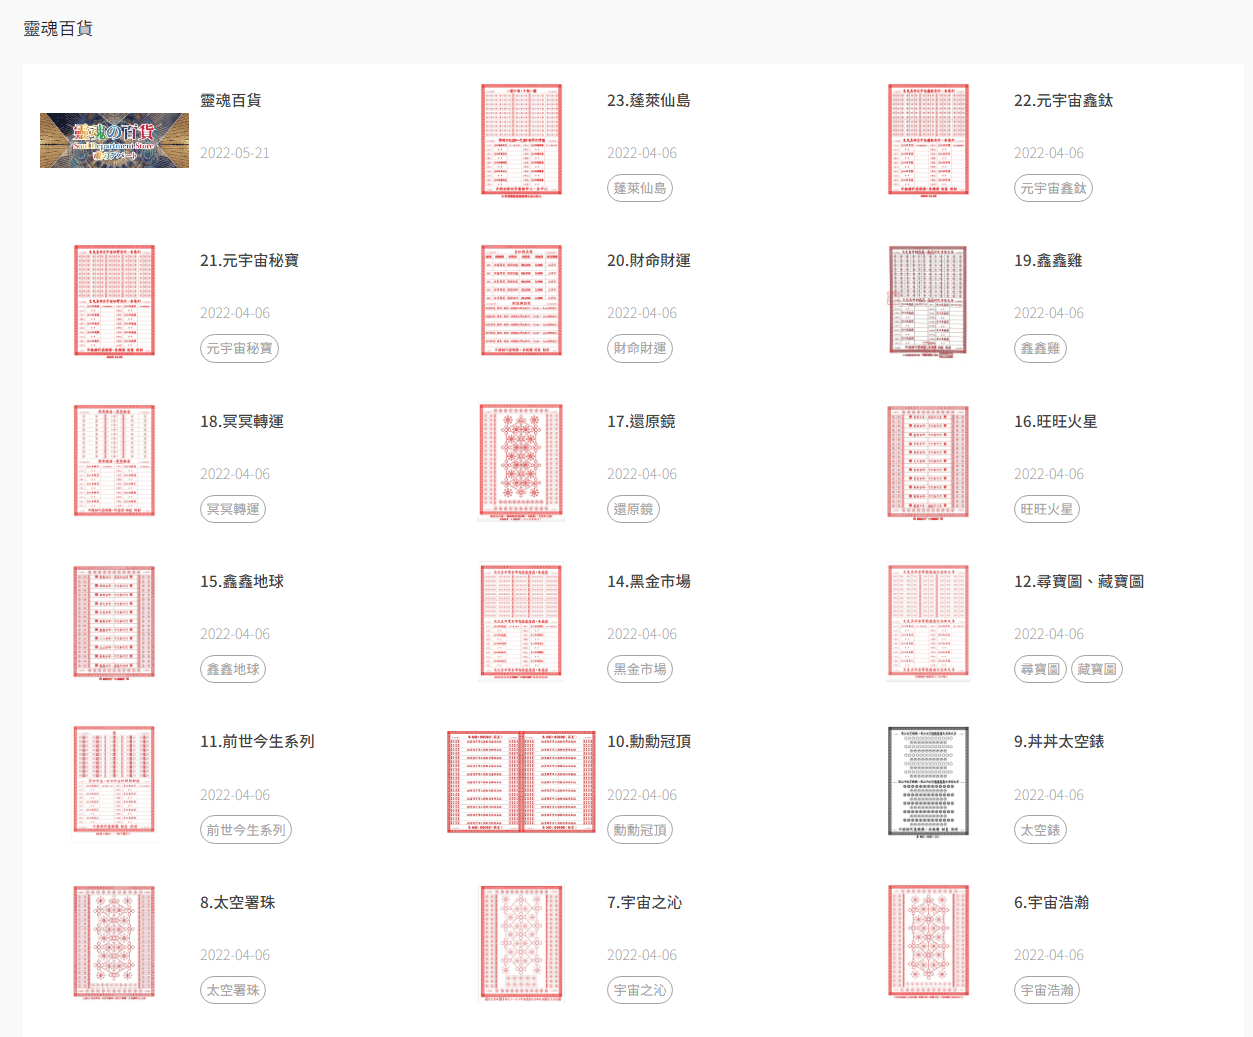Open the 21.元宇宙秘寶 thumbnail image
Screen dimensions: 1253x1037
coord(114,300)
